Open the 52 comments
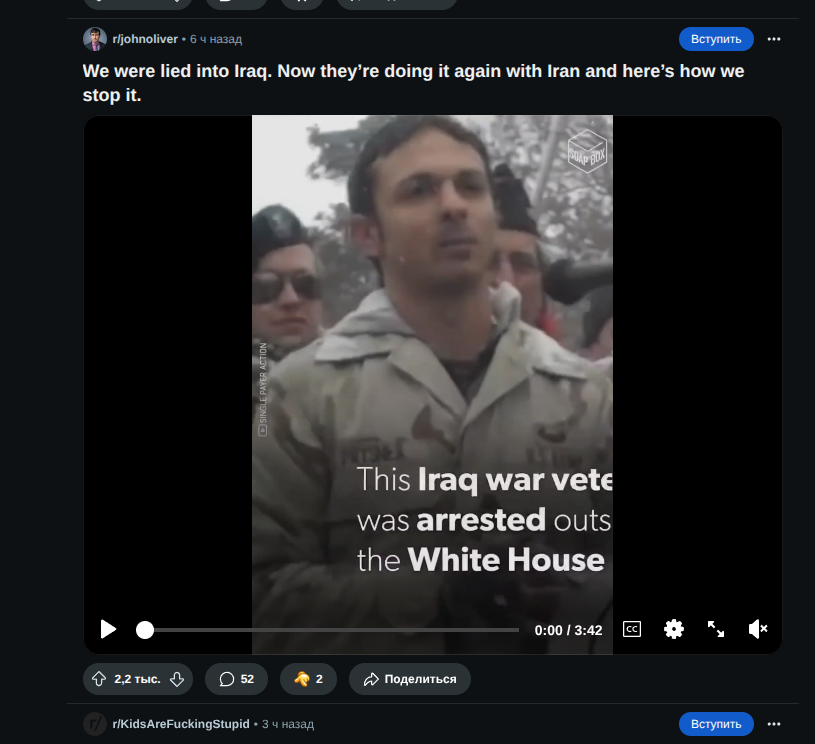 click(236, 679)
